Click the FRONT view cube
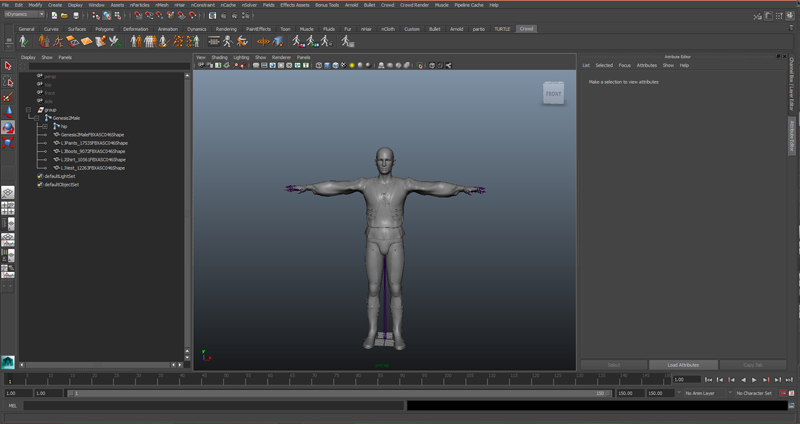Viewport: 800px width, 424px height. coord(553,94)
